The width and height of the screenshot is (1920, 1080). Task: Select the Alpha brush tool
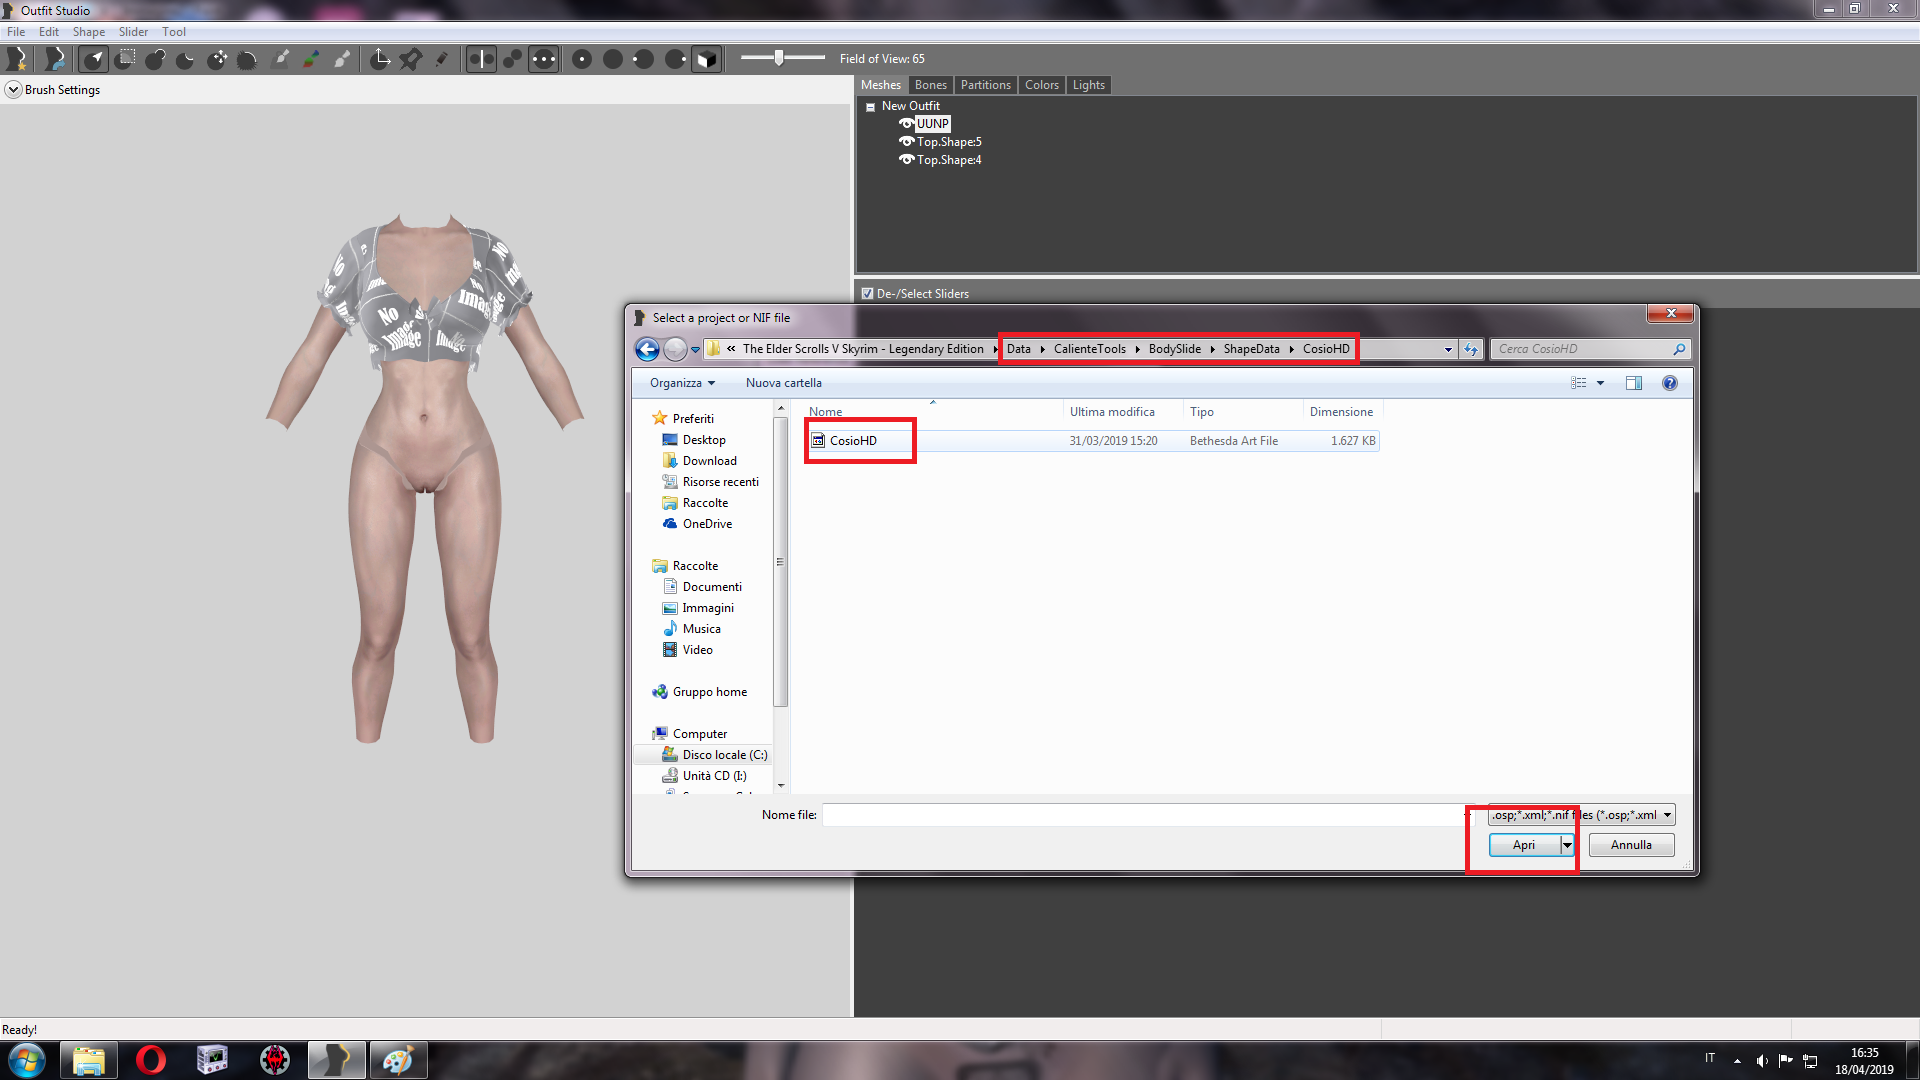pyautogui.click(x=342, y=59)
